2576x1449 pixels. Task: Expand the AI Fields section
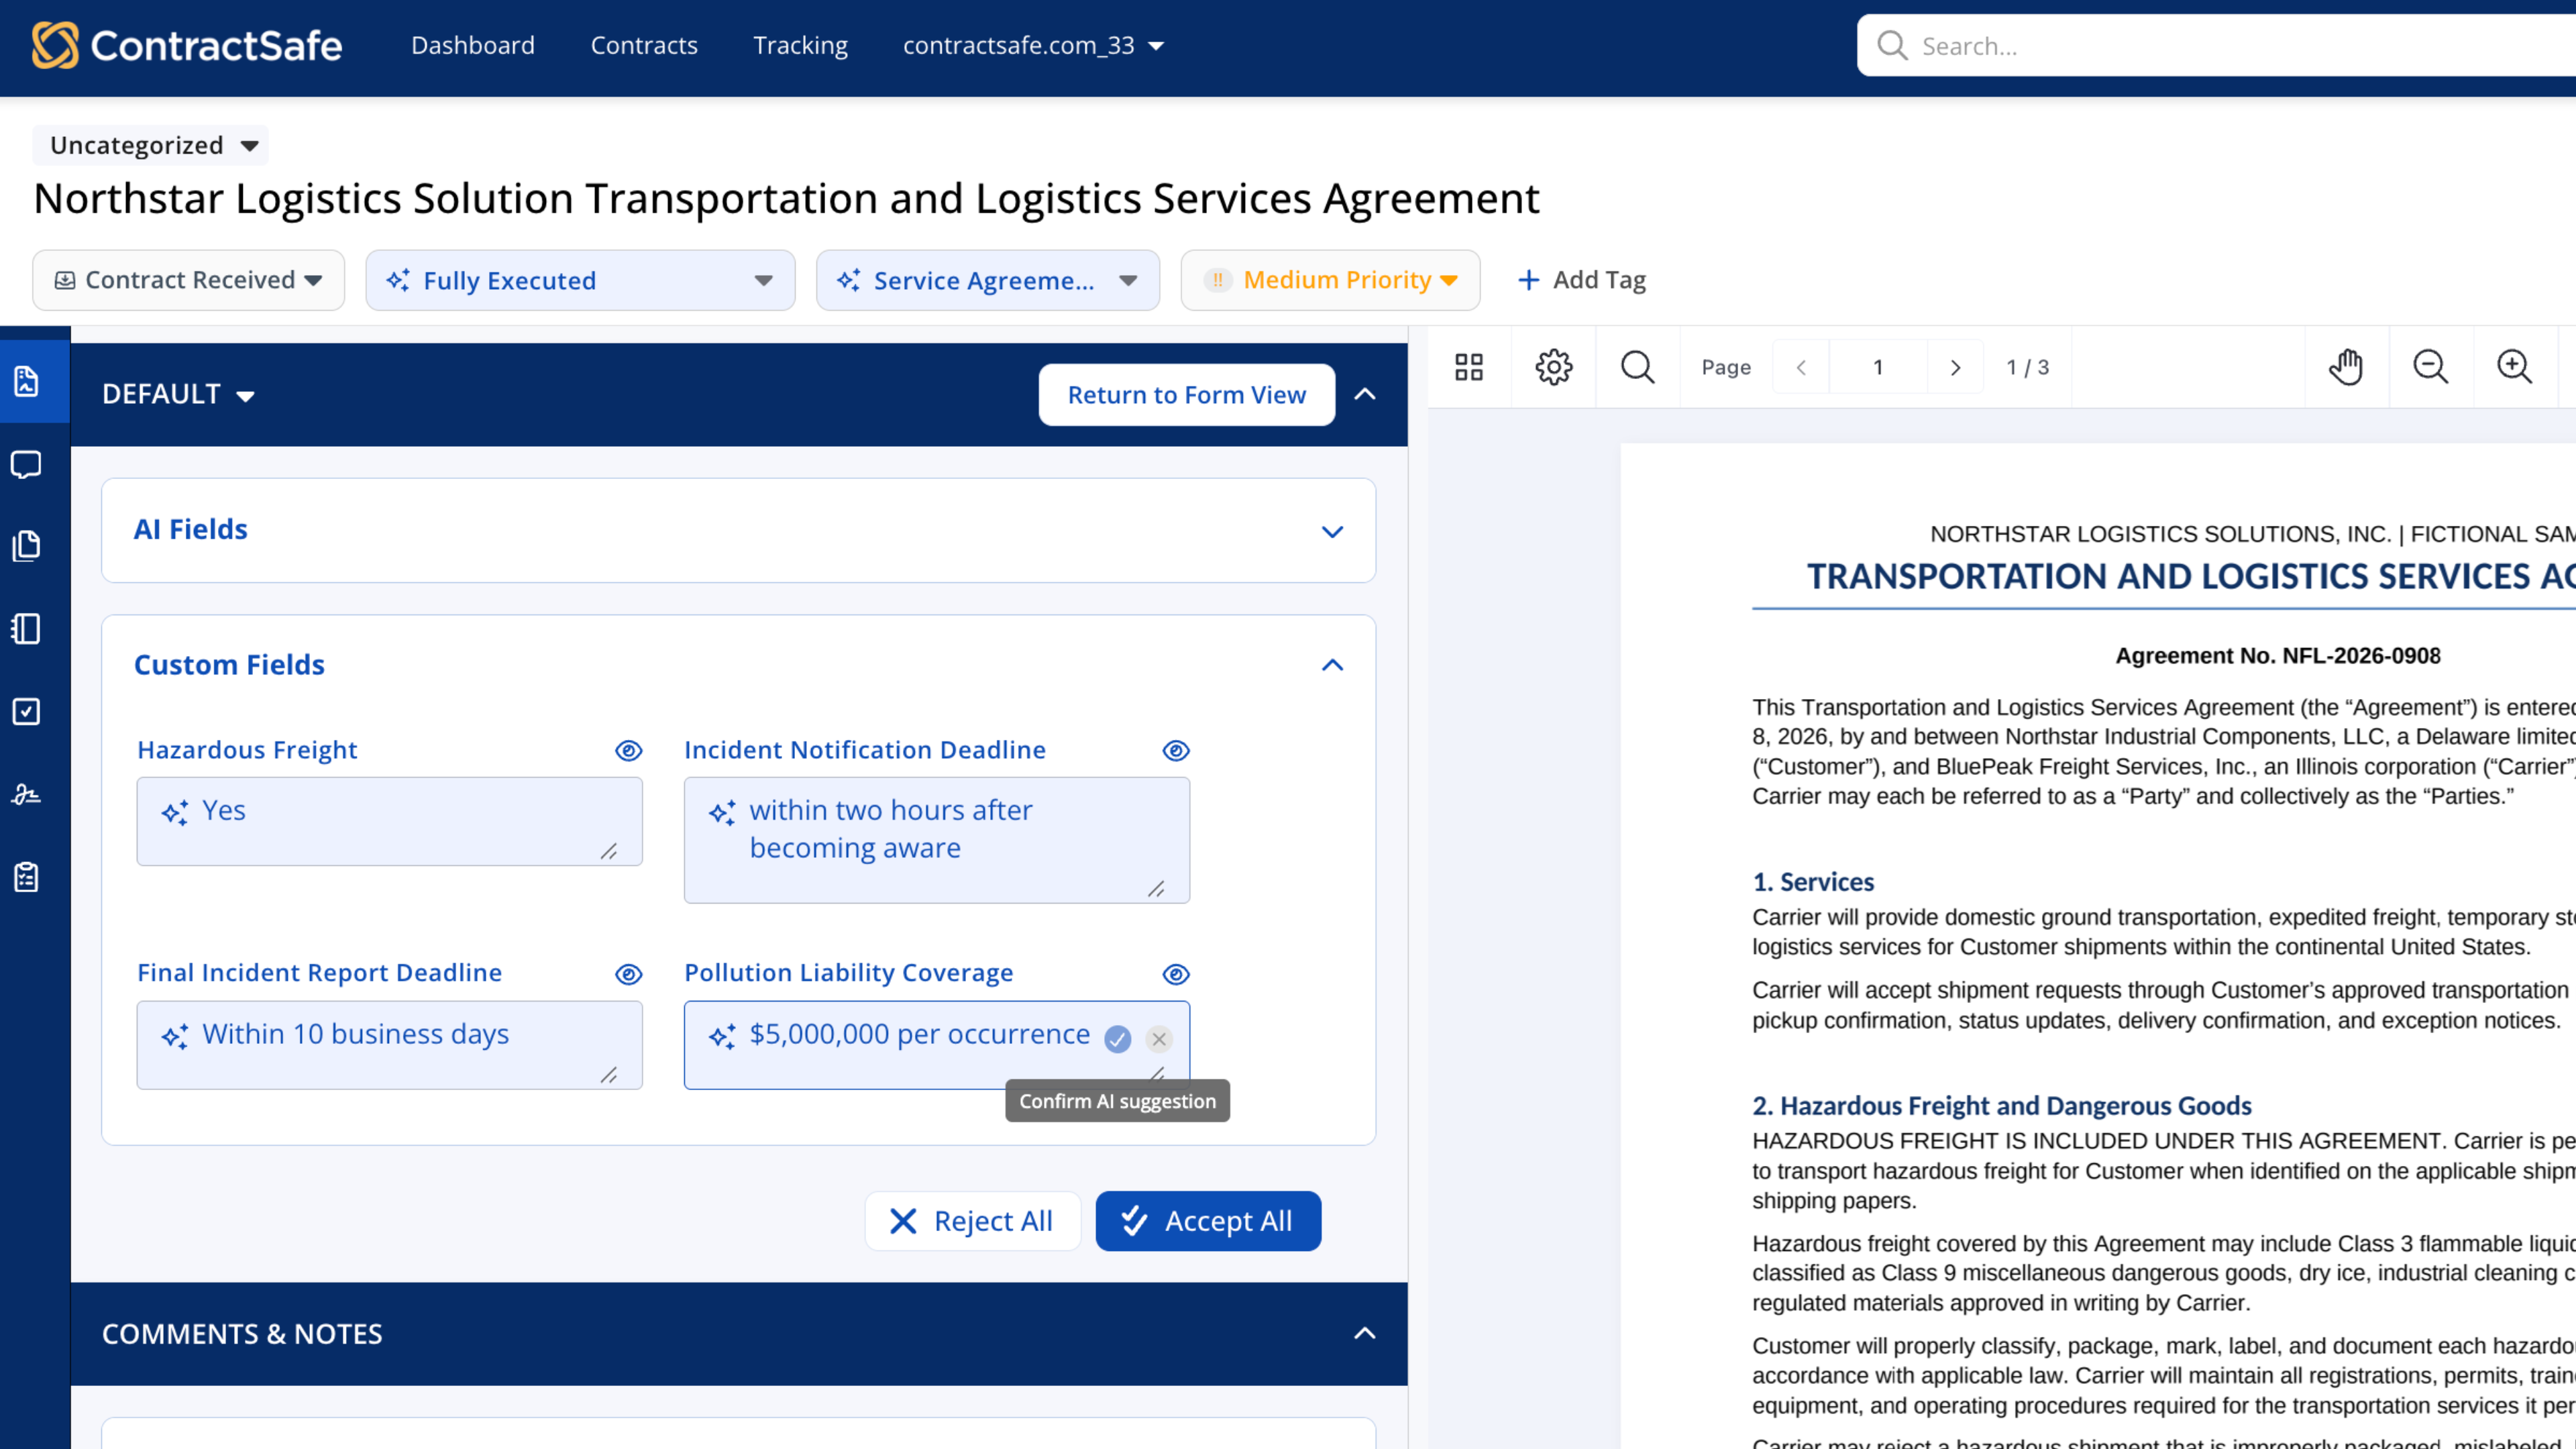point(1332,531)
